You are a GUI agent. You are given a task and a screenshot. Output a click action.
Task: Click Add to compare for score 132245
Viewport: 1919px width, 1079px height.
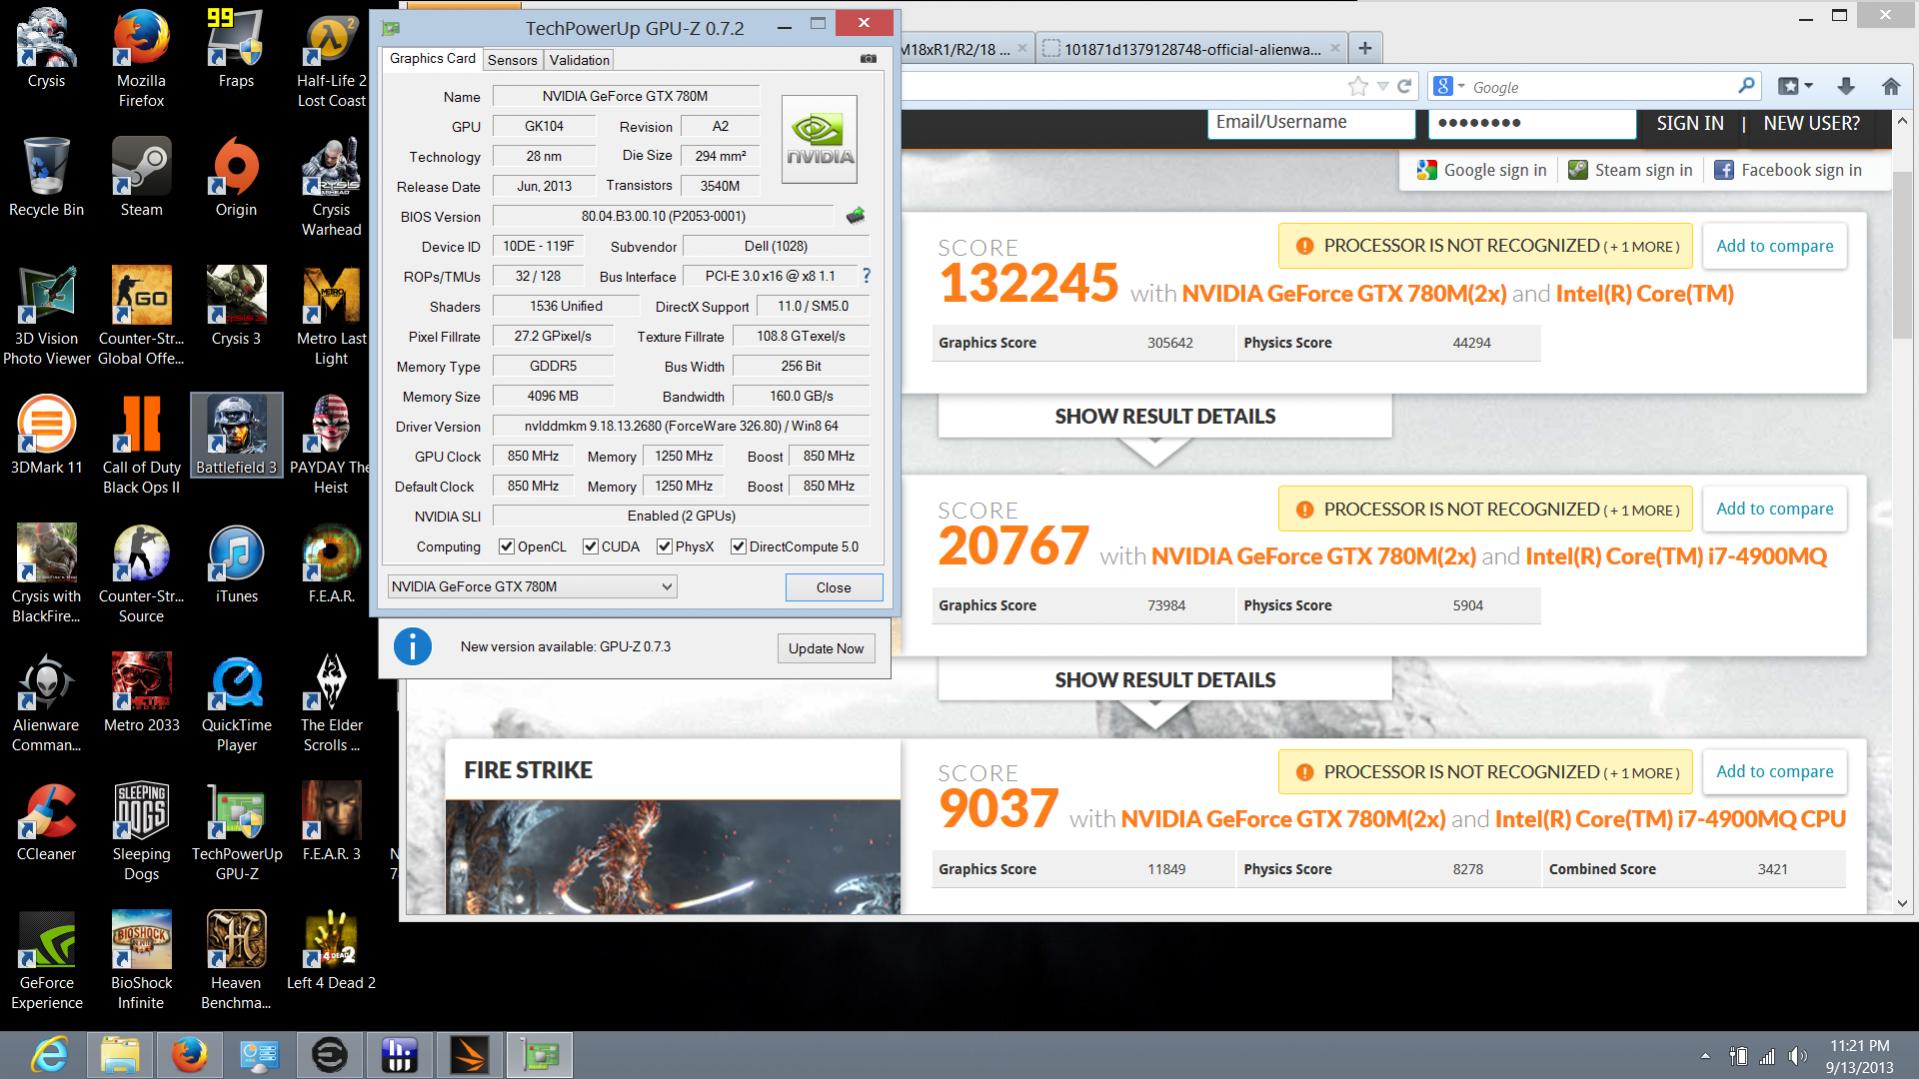point(1775,246)
